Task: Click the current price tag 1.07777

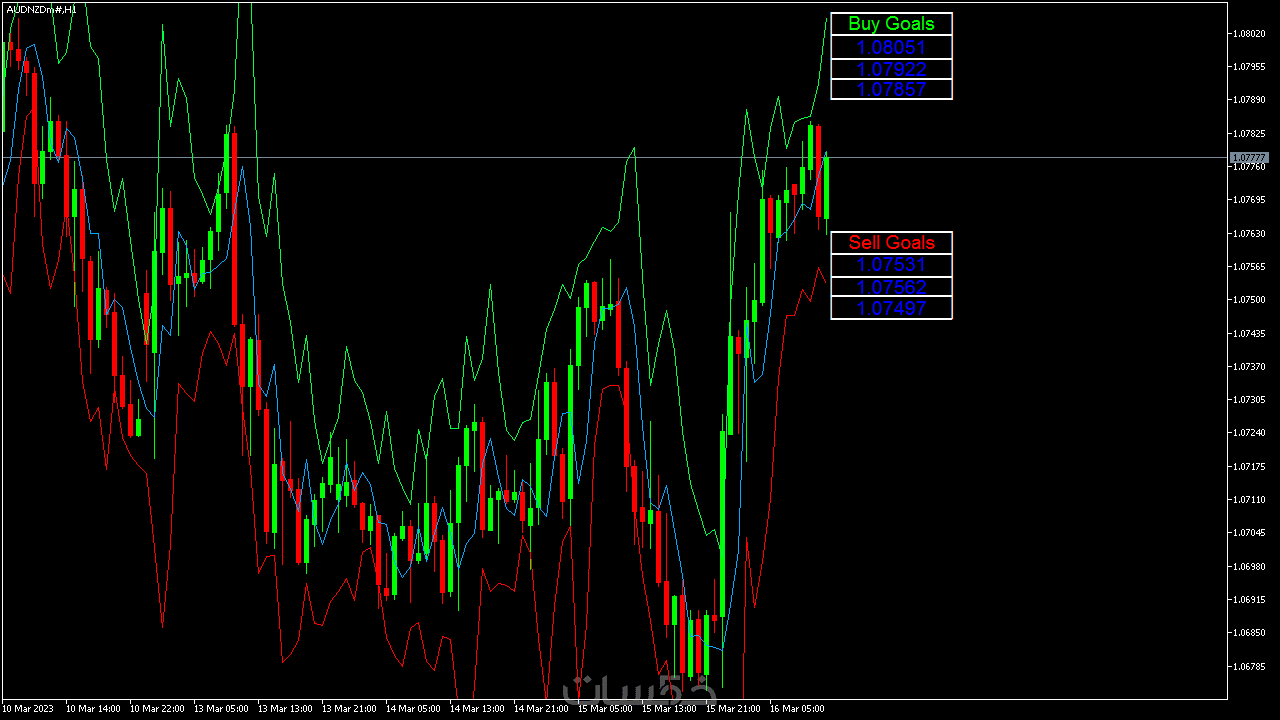Action: tap(1249, 158)
